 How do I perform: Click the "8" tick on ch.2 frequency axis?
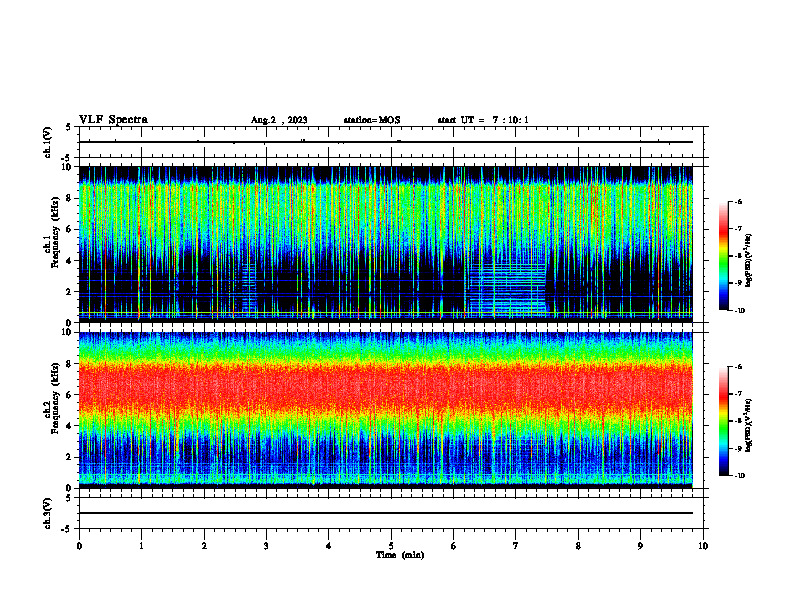tap(69, 364)
